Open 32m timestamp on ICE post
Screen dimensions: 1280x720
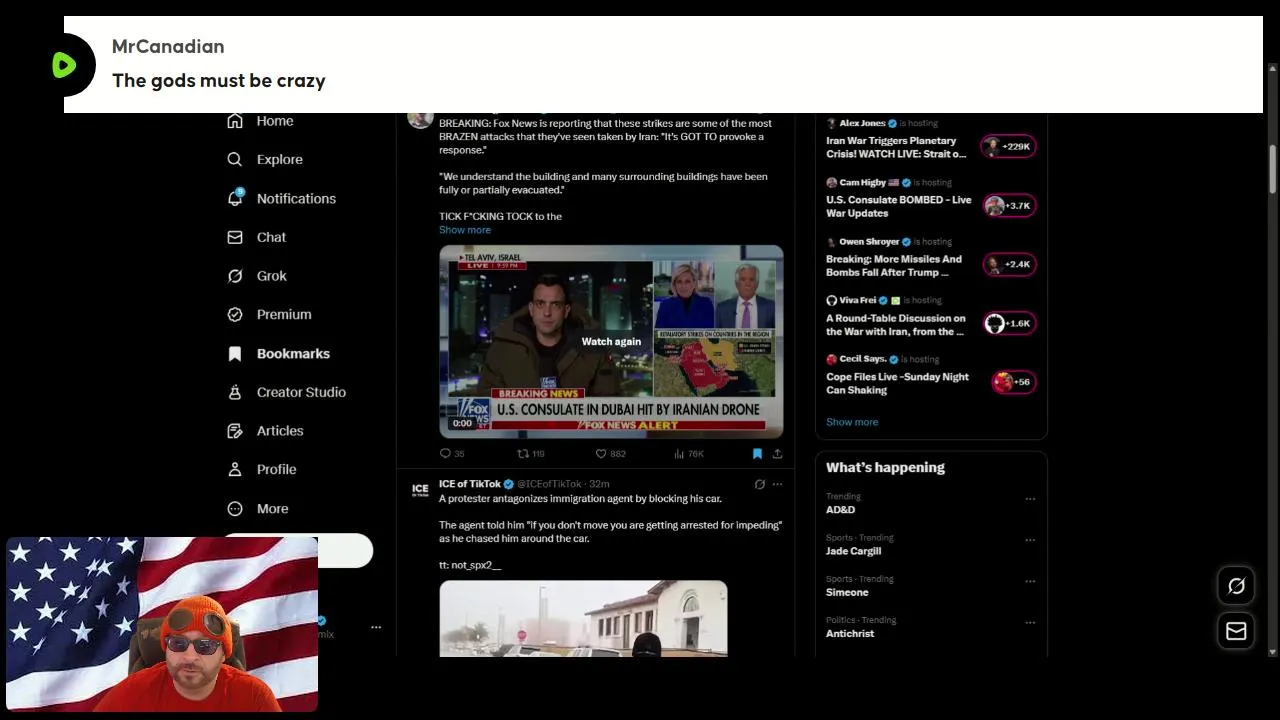[x=599, y=484]
